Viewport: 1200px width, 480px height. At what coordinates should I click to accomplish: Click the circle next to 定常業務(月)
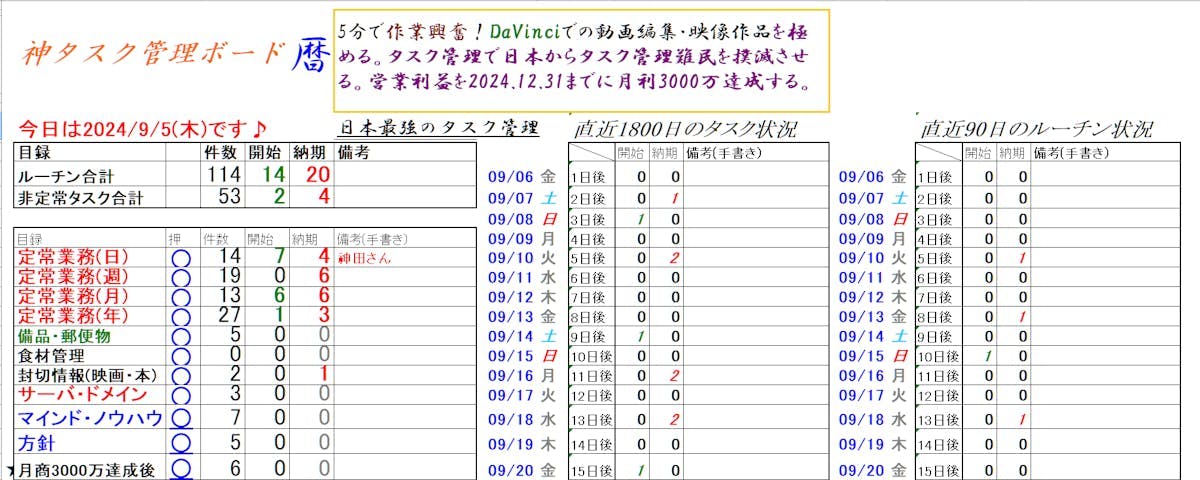coord(180,297)
